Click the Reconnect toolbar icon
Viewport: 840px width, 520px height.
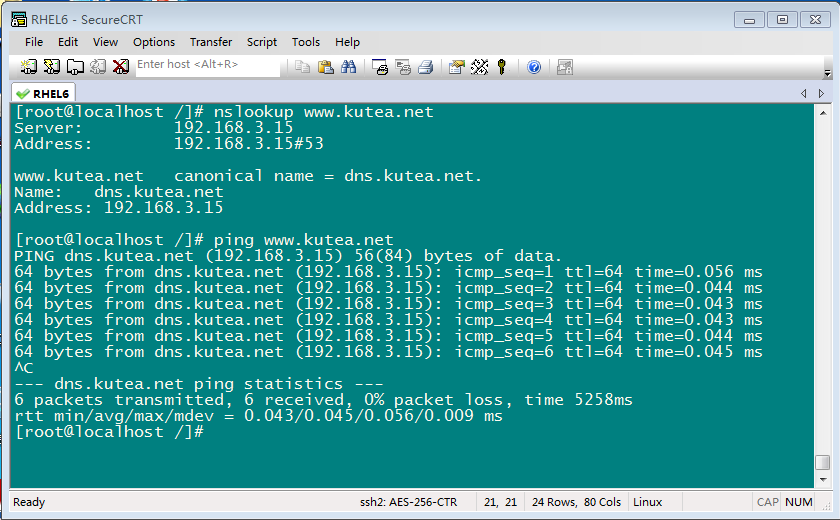click(98, 67)
